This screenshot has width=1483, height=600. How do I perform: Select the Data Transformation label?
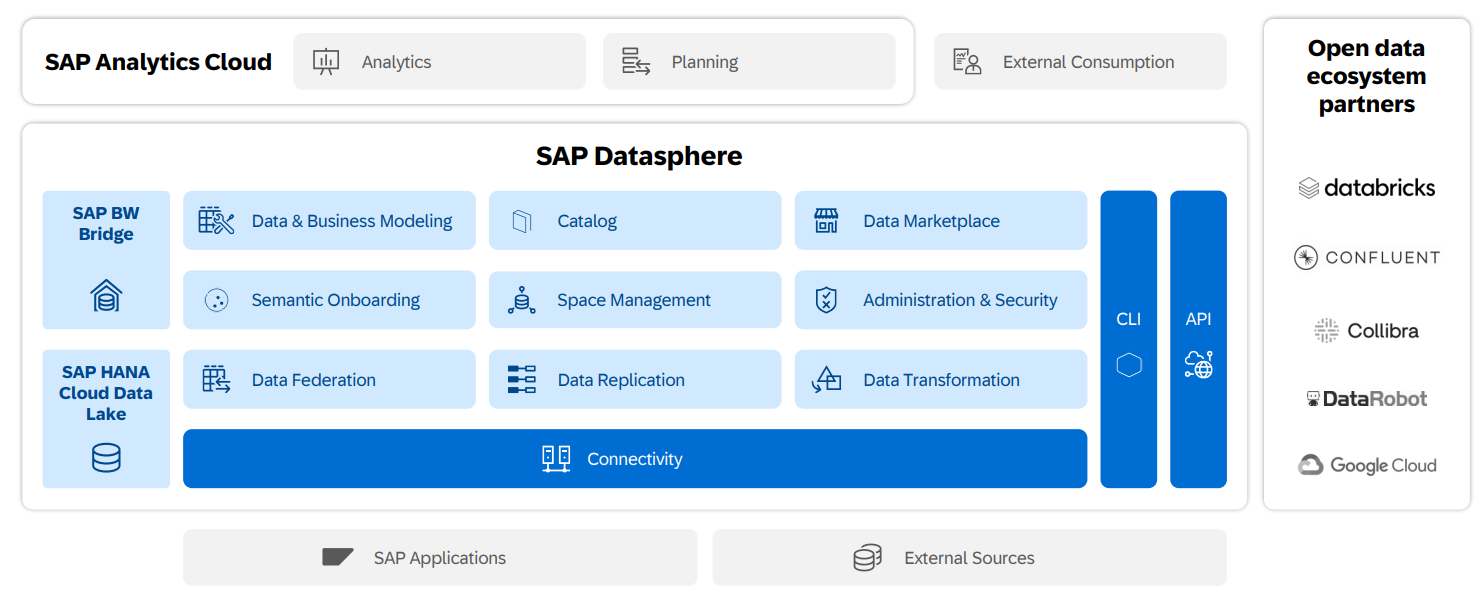tap(942, 380)
